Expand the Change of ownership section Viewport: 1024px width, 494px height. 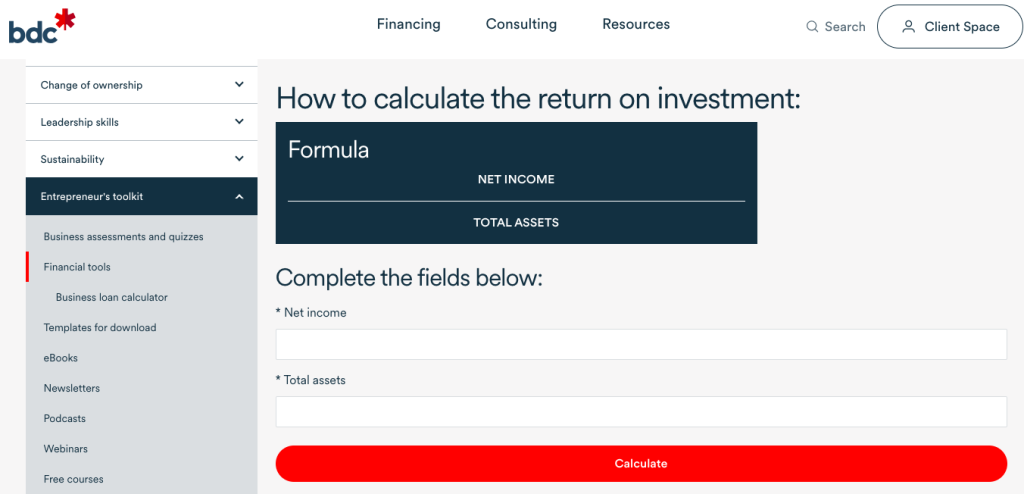(x=239, y=85)
